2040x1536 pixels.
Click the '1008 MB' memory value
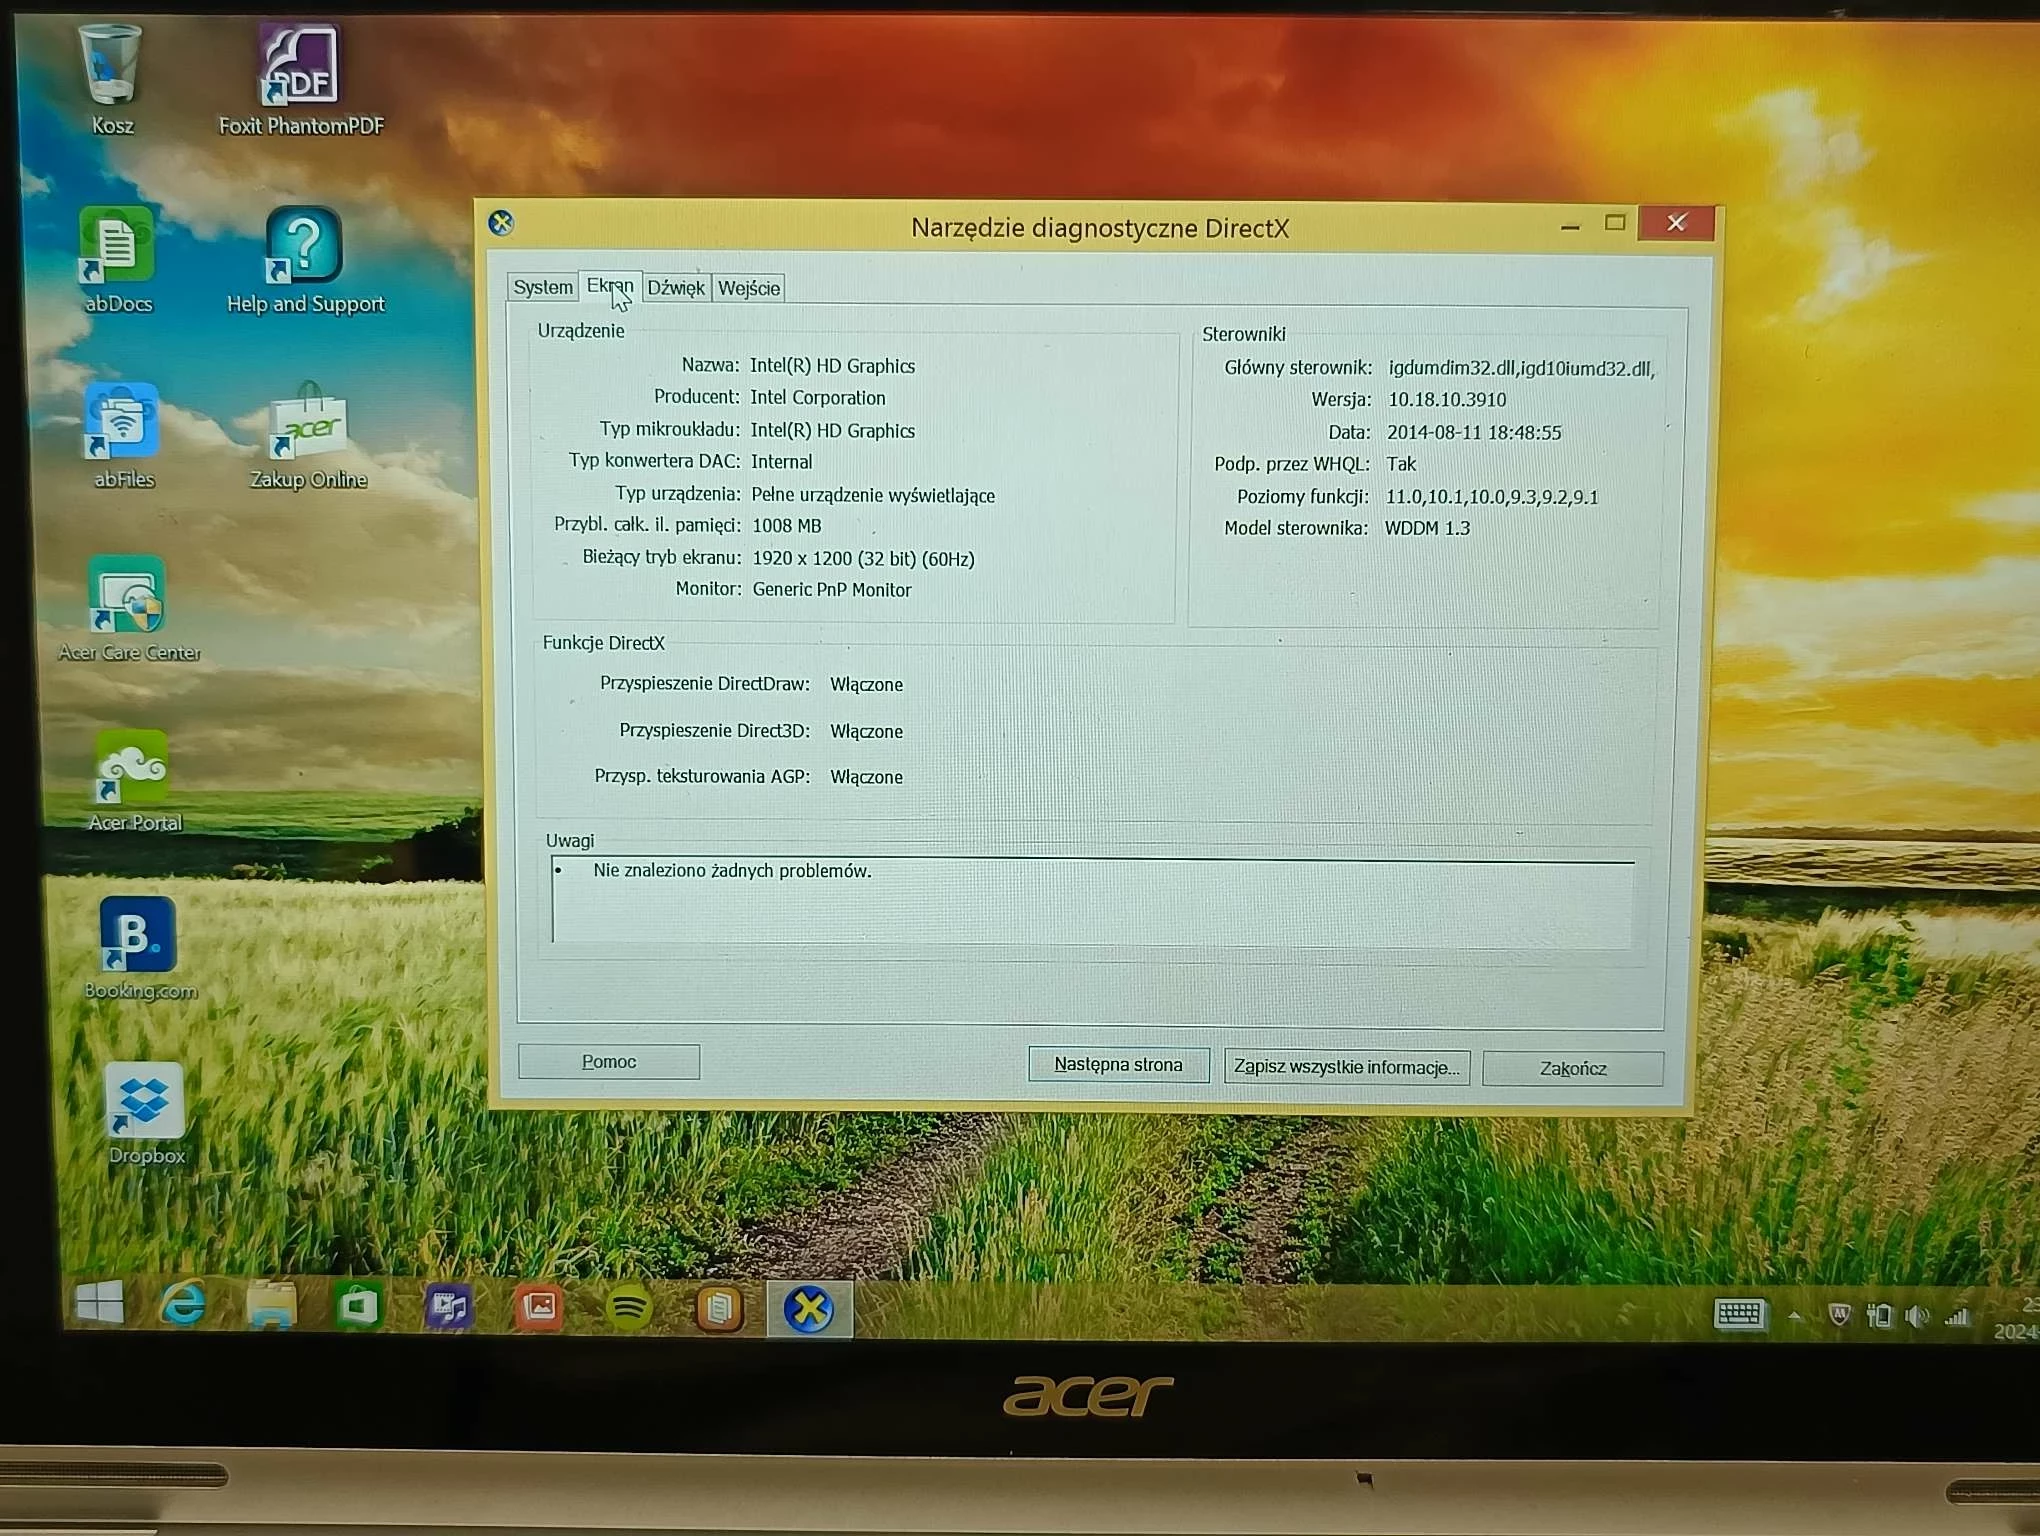(786, 525)
